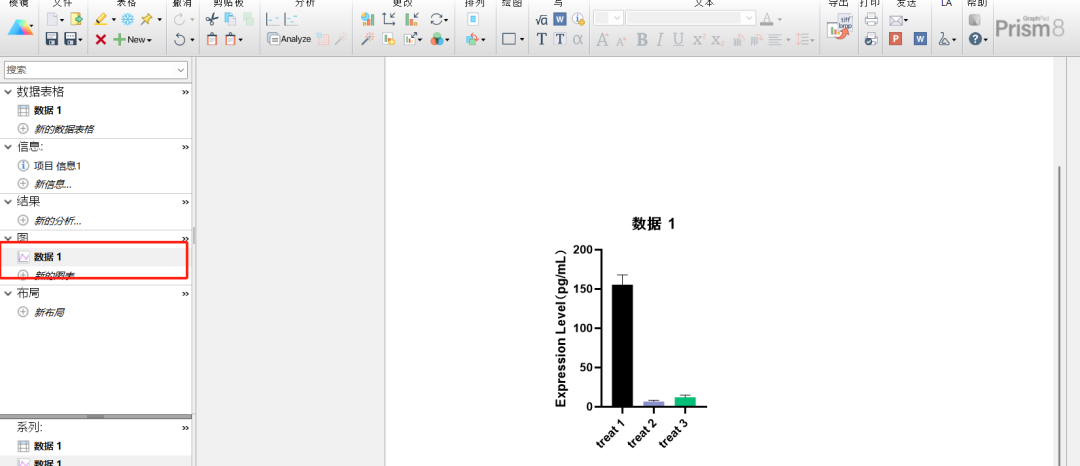Click the save floppy disk icon
The height and width of the screenshot is (466, 1080).
(49, 39)
